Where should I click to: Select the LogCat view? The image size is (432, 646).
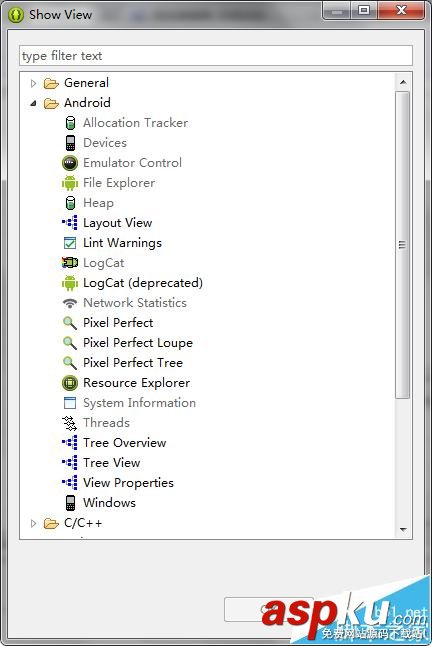click(103, 263)
